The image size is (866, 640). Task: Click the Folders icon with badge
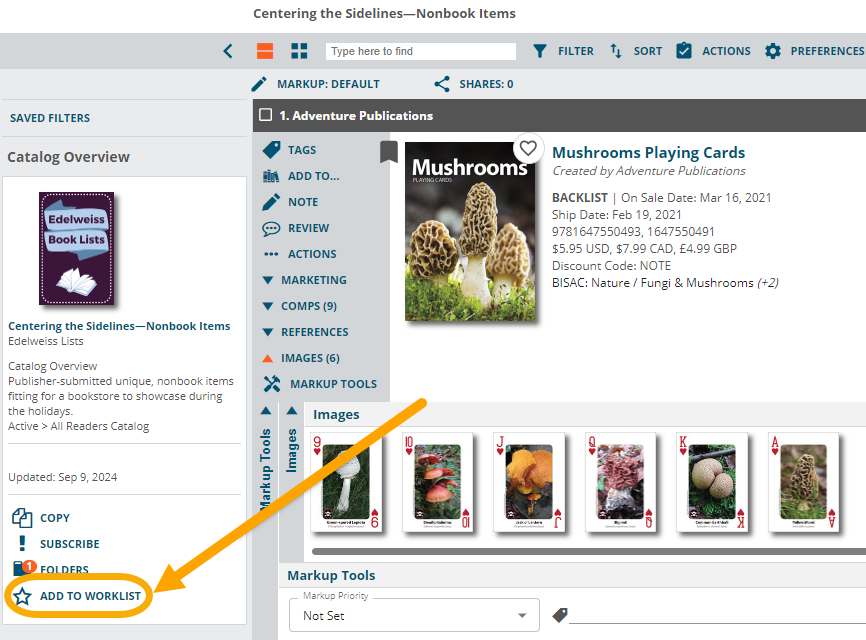click(x=24, y=568)
